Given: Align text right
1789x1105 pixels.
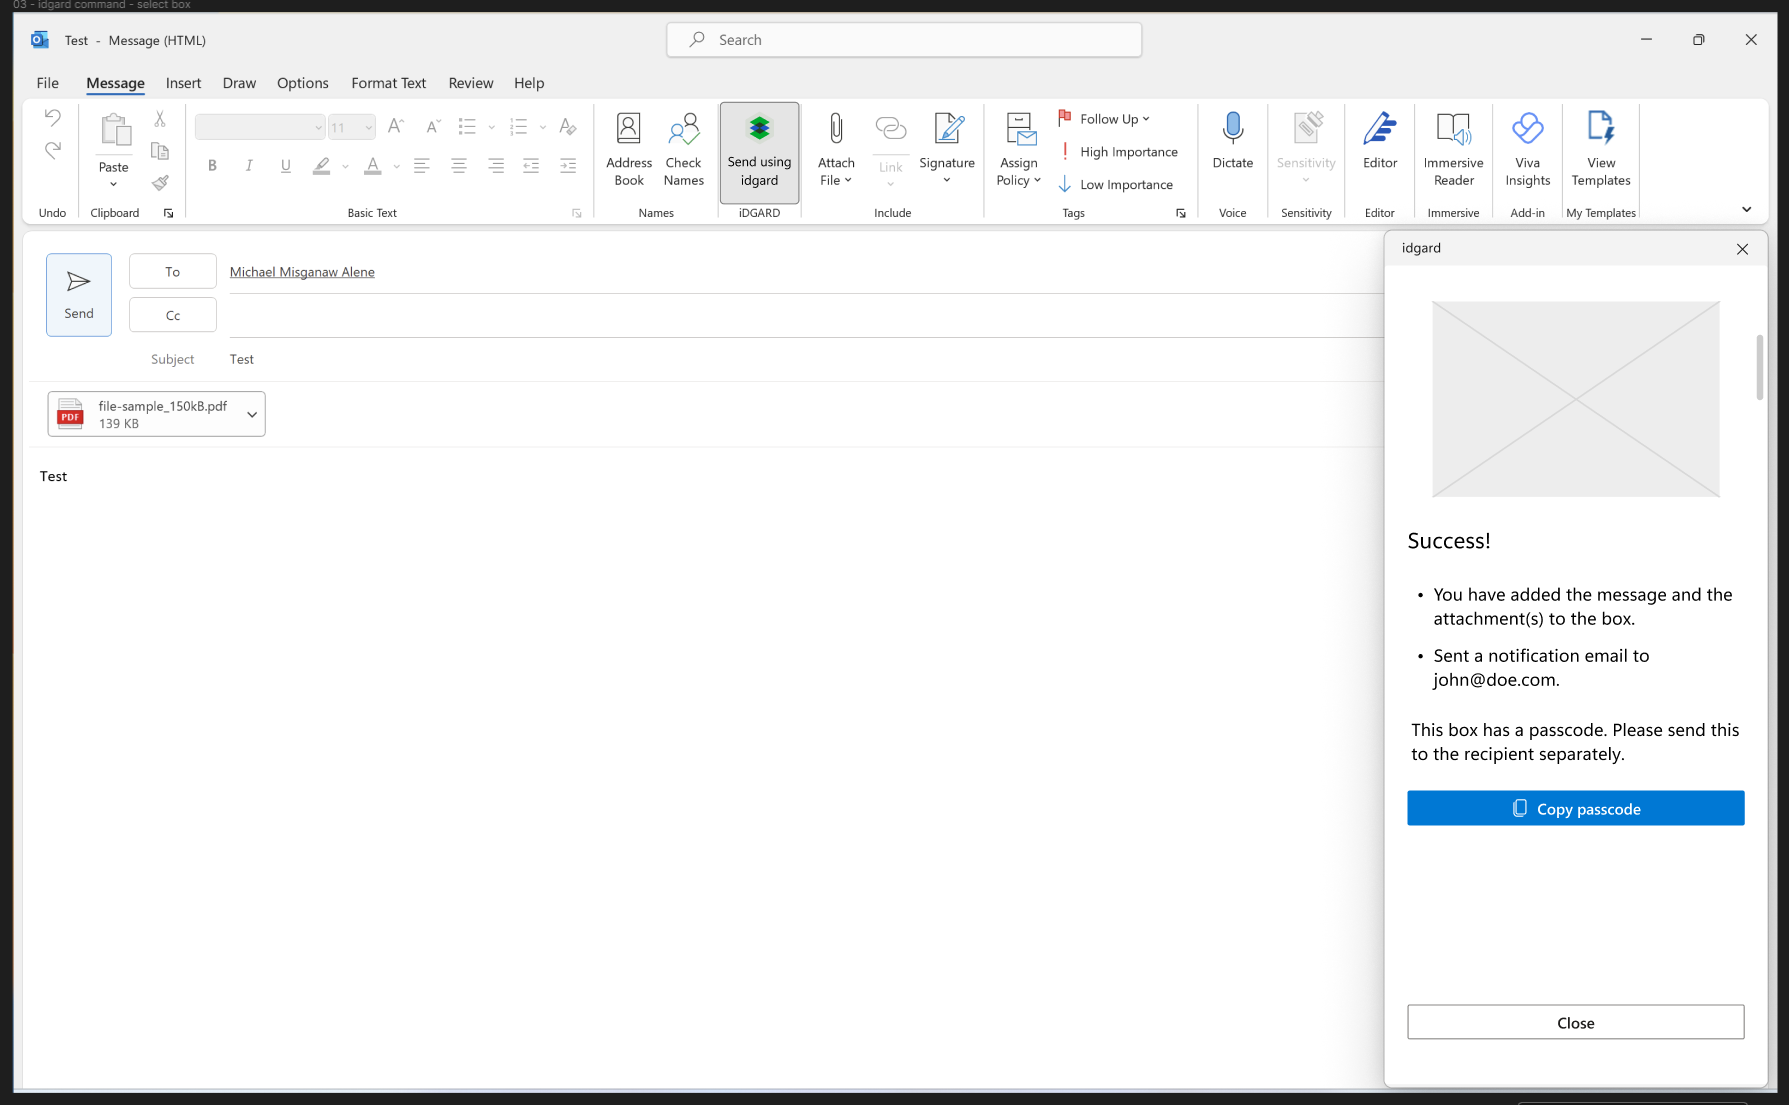Looking at the screenshot, I should (496, 166).
